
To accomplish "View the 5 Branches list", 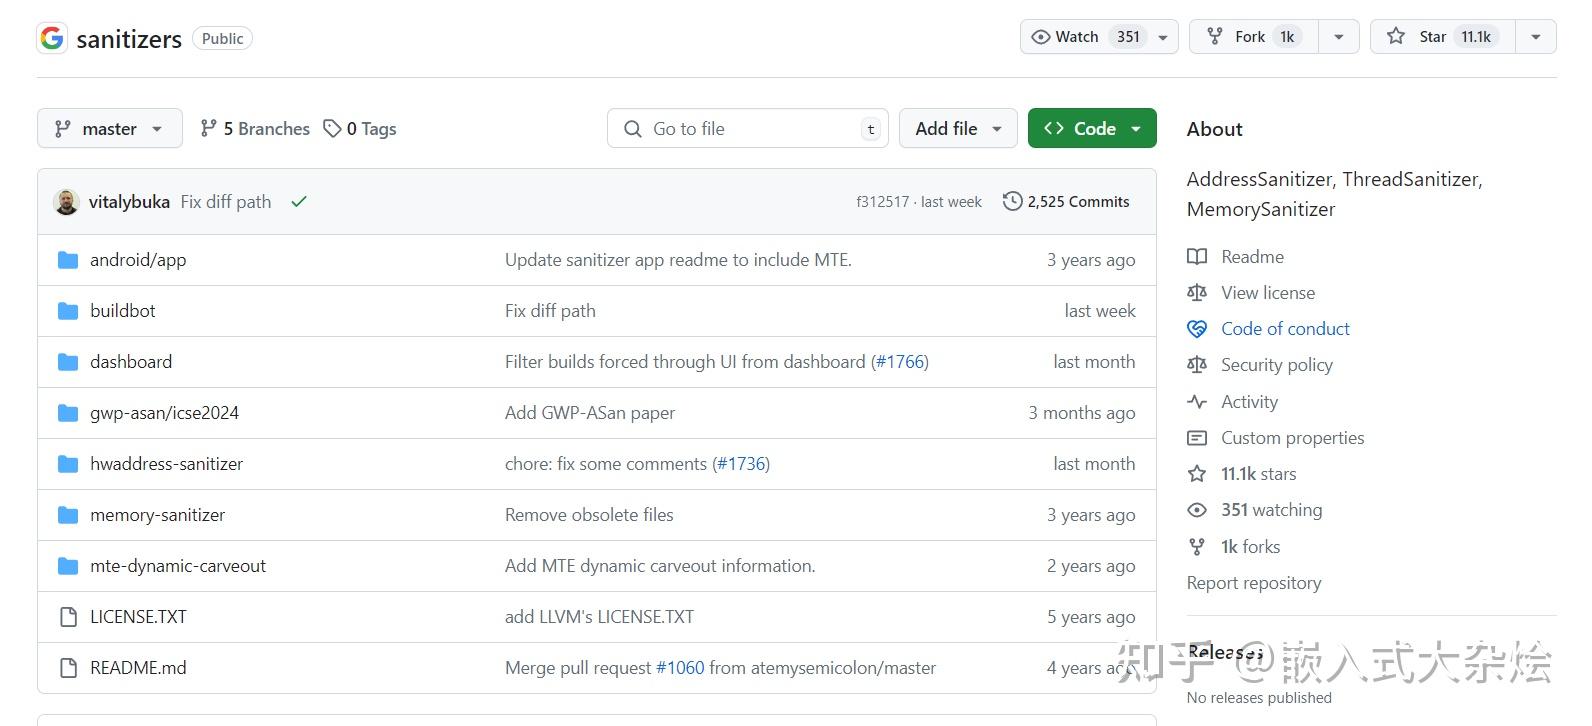I will pos(255,129).
